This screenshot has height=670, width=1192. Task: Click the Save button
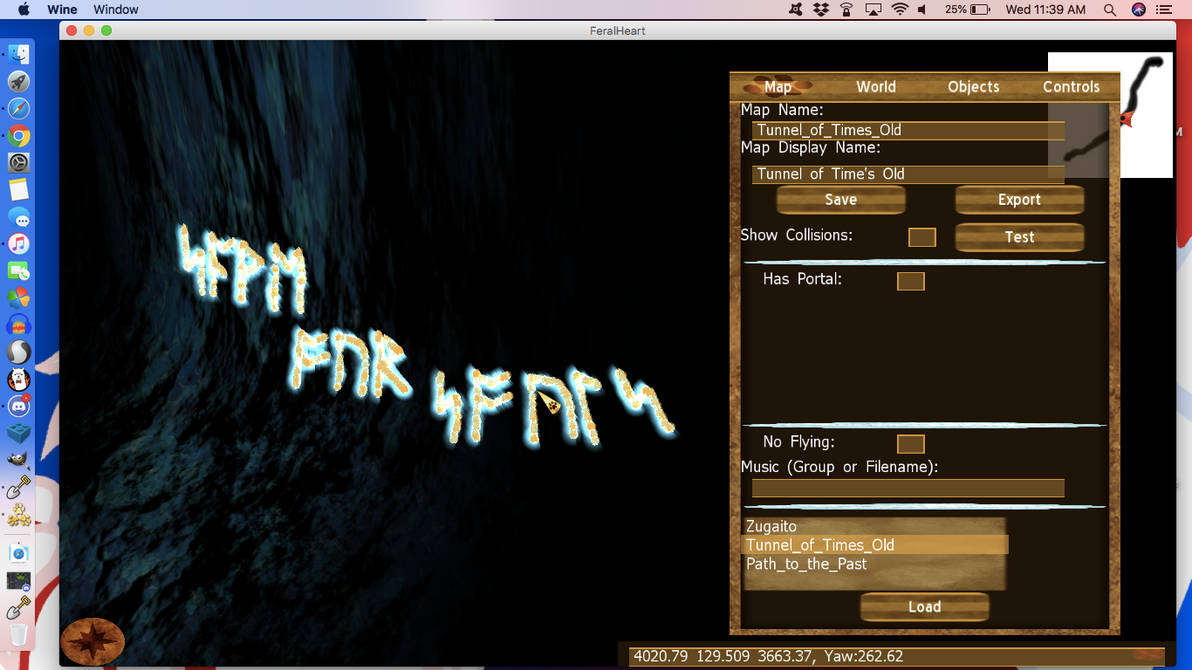(841, 200)
